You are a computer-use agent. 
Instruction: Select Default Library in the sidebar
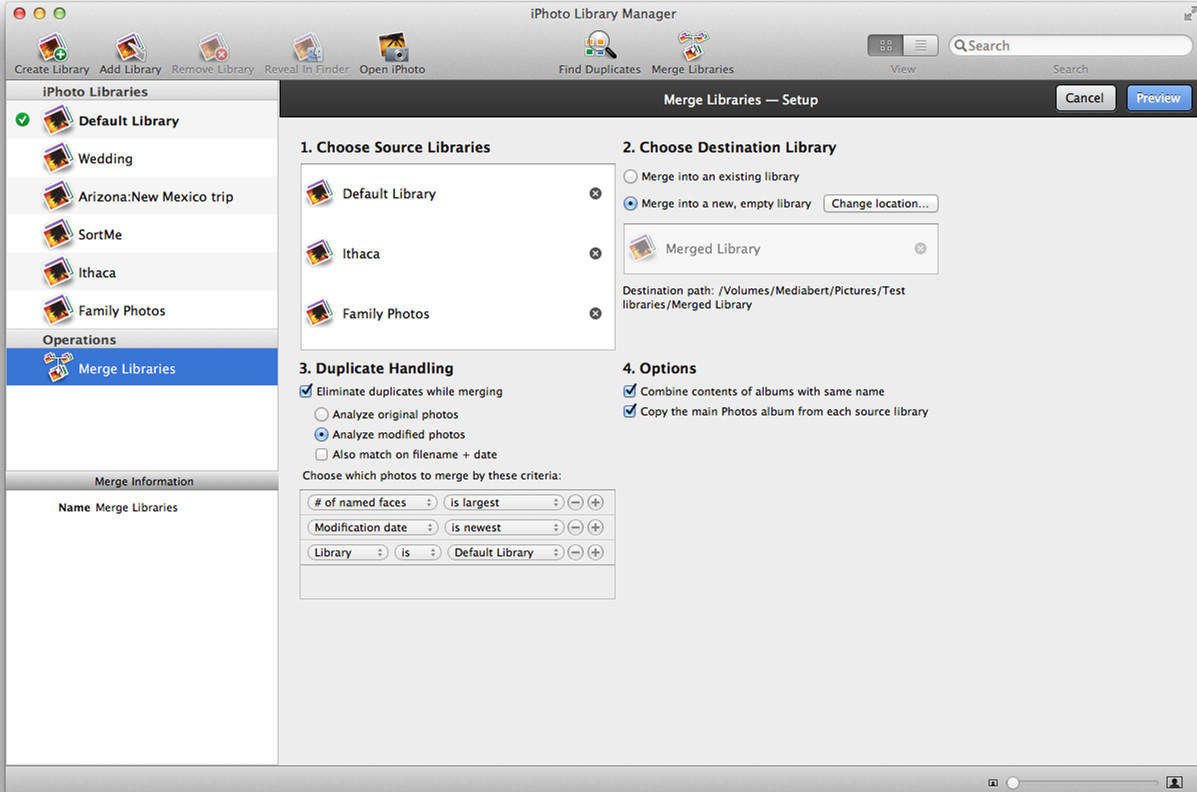pos(142,120)
